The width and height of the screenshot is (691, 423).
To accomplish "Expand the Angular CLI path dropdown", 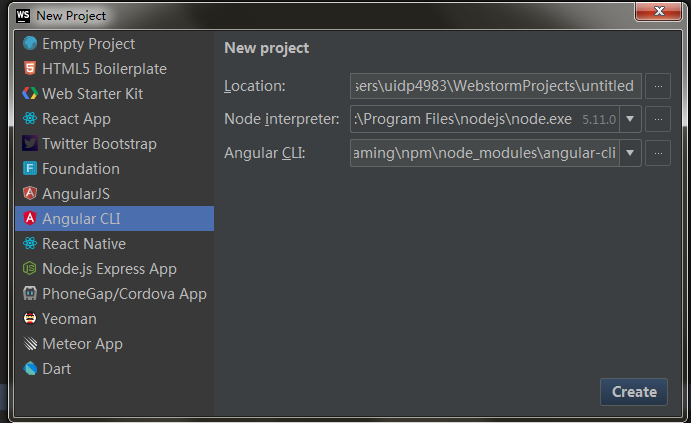I will 631,153.
